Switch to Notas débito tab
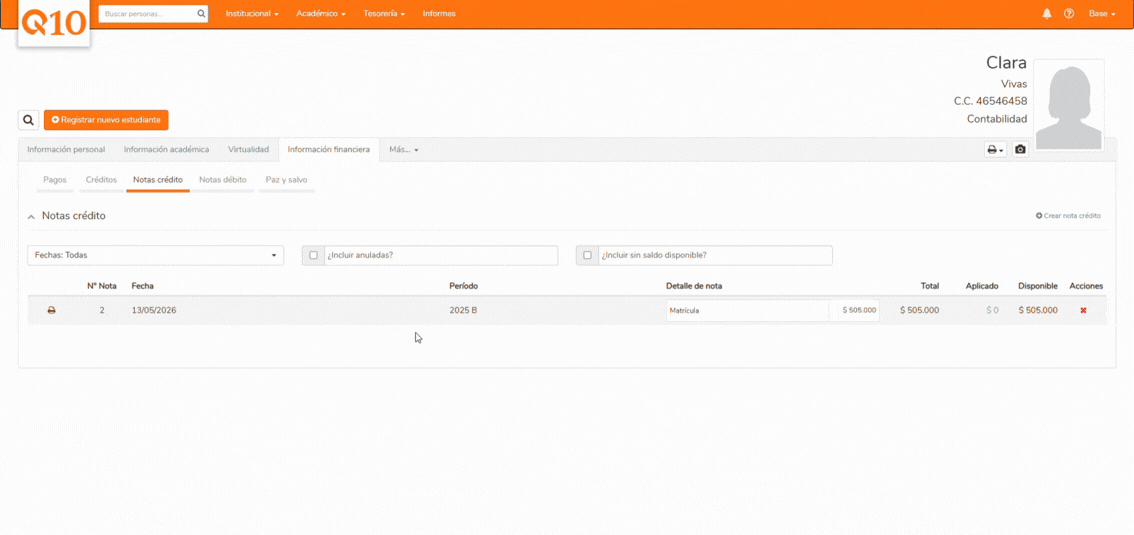 pos(223,179)
